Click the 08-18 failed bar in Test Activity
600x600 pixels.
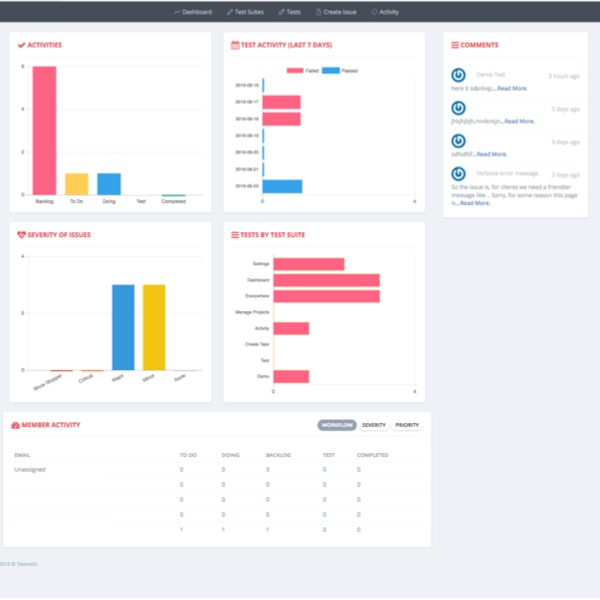pyautogui.click(x=282, y=119)
